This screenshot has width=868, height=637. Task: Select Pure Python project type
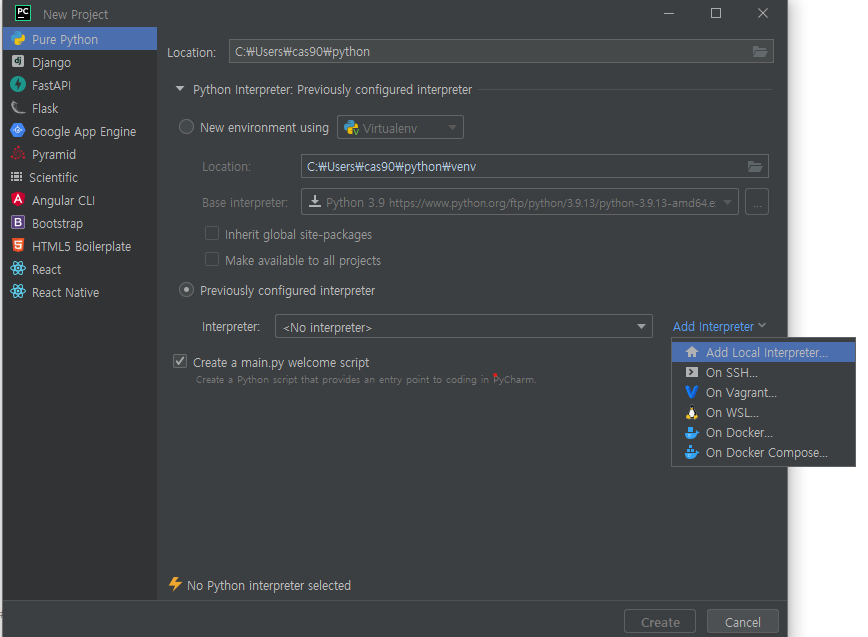(x=80, y=39)
